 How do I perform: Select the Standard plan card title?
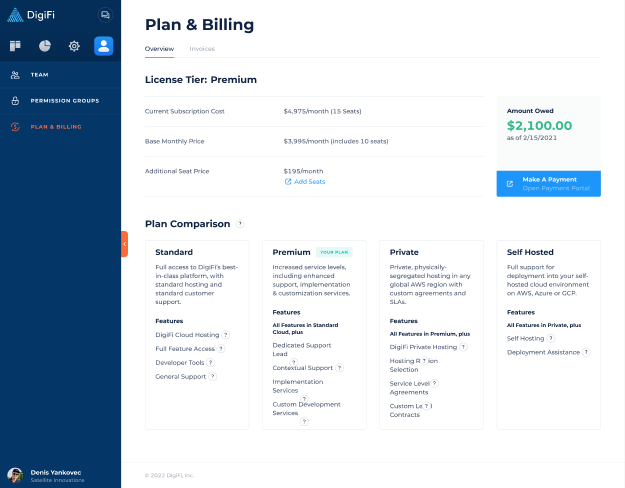tap(174, 252)
